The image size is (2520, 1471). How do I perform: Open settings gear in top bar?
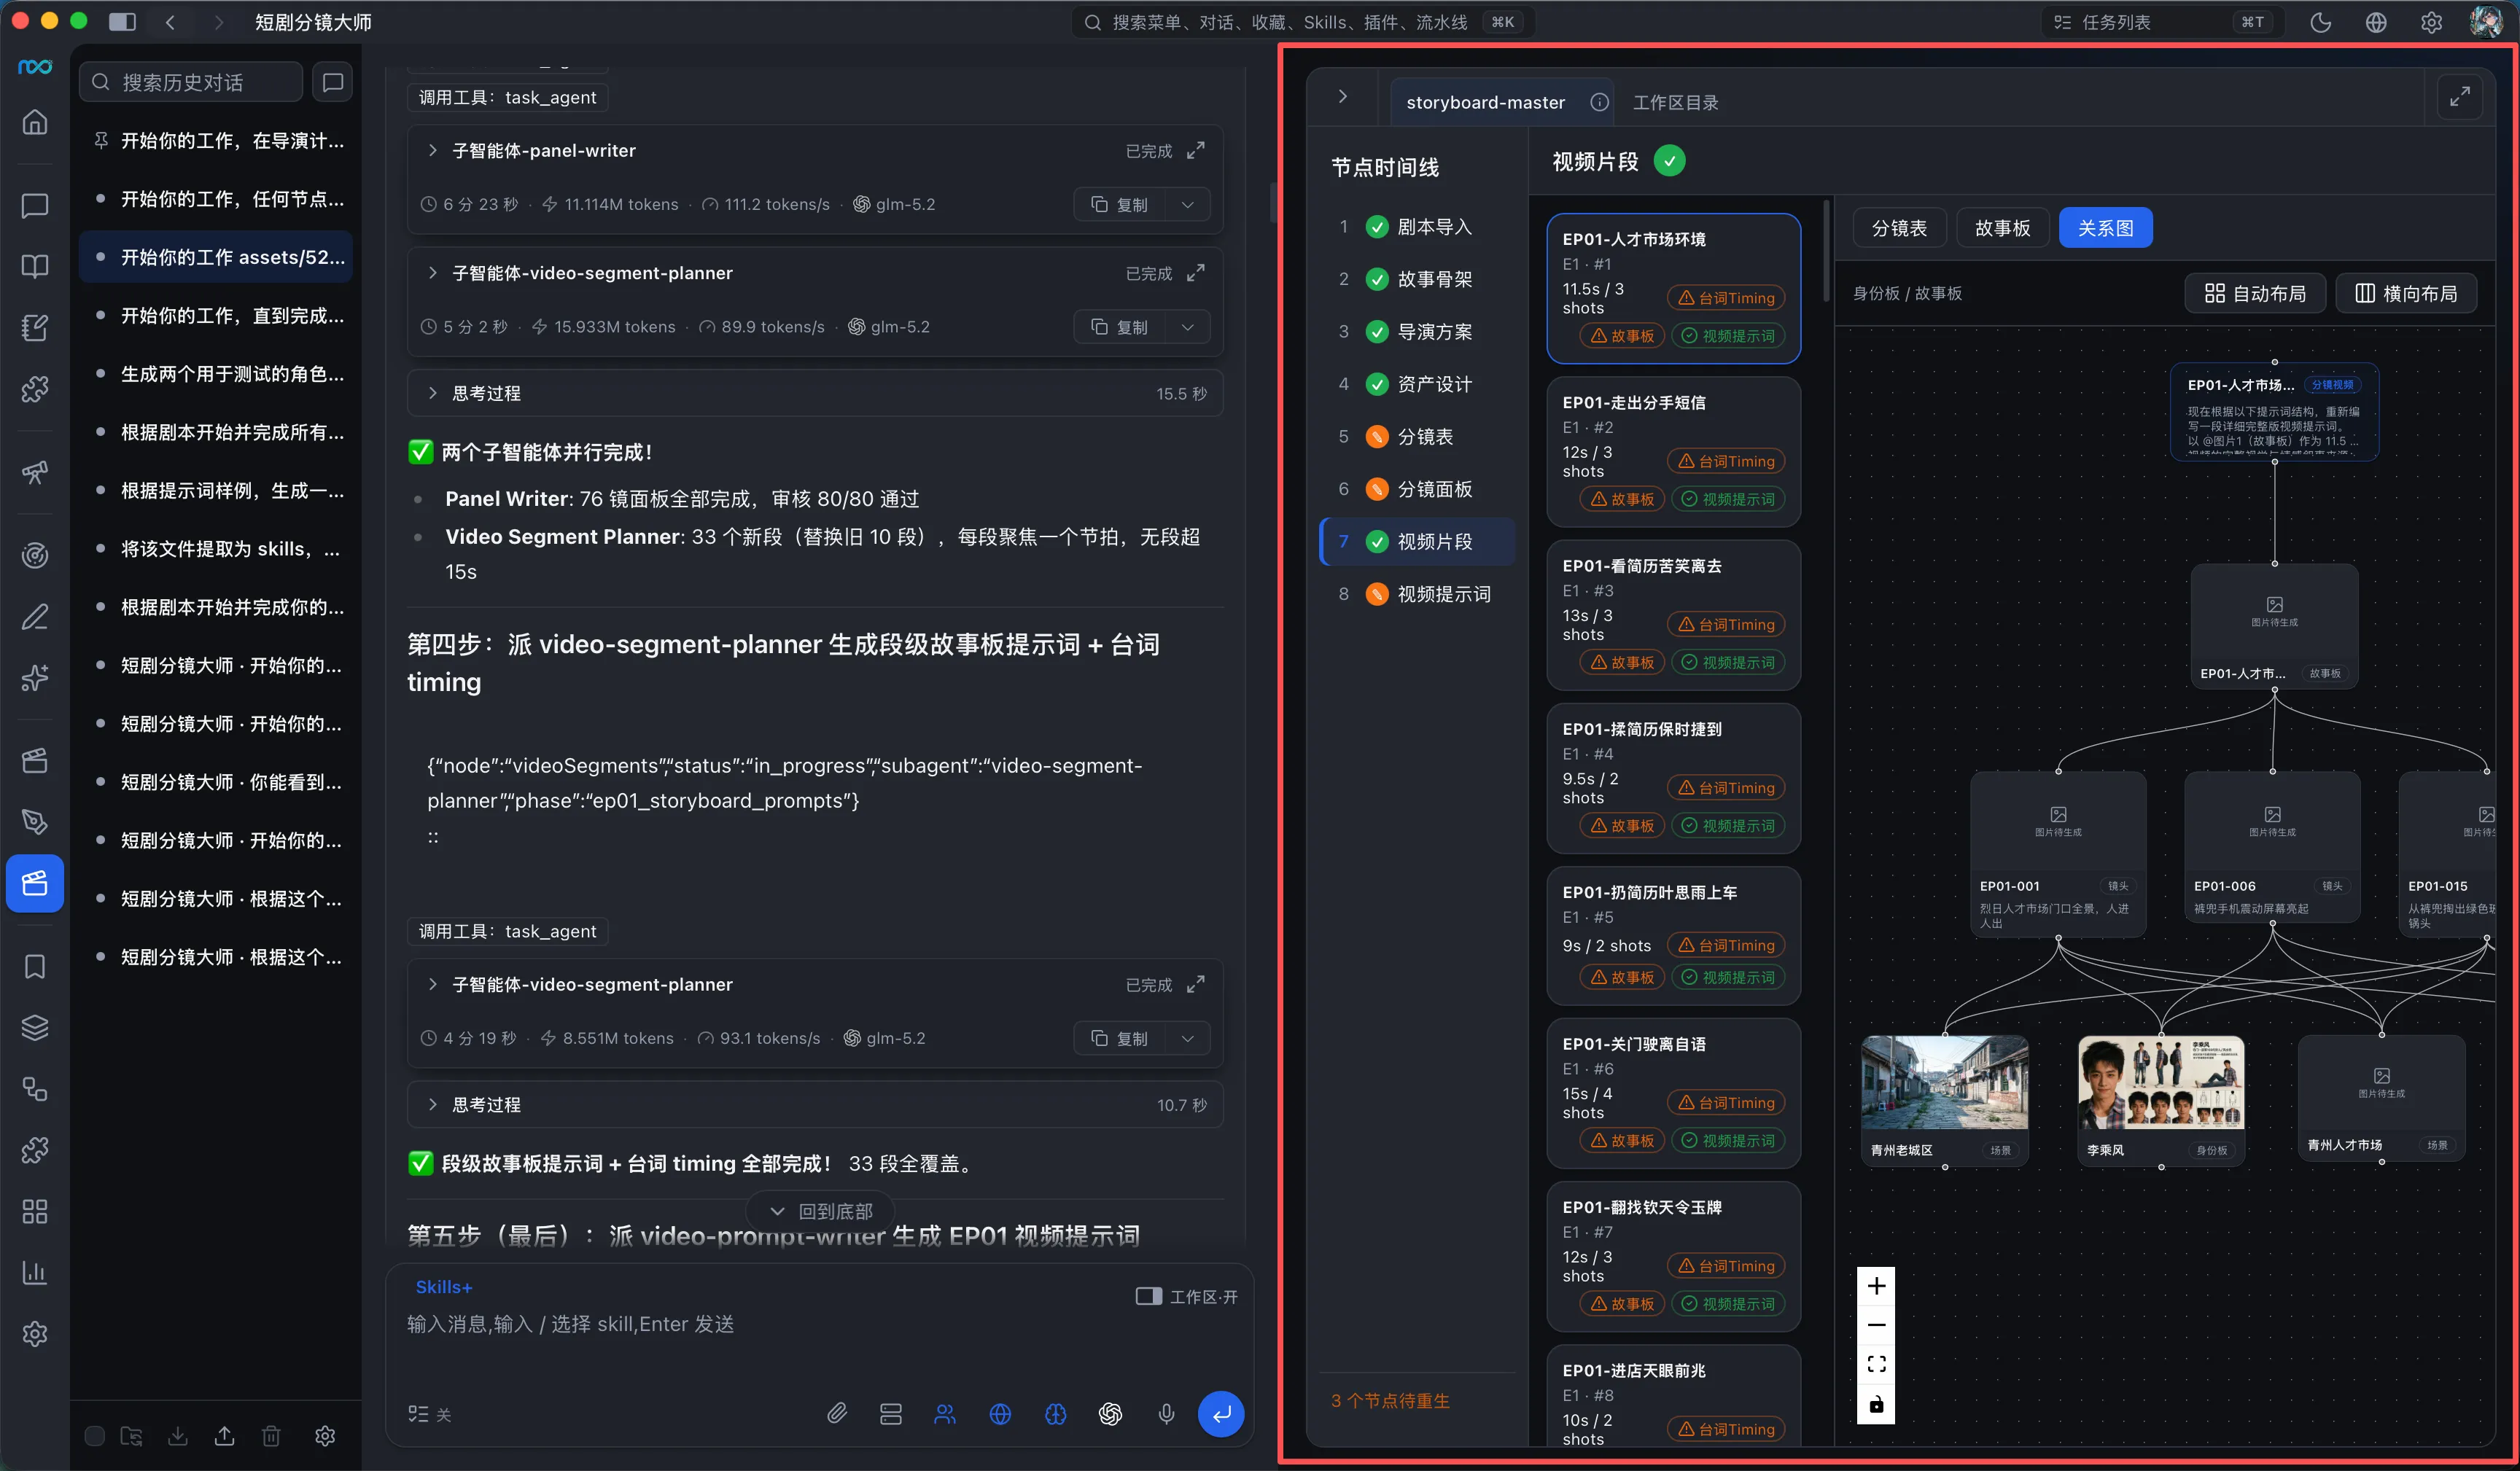point(2431,22)
